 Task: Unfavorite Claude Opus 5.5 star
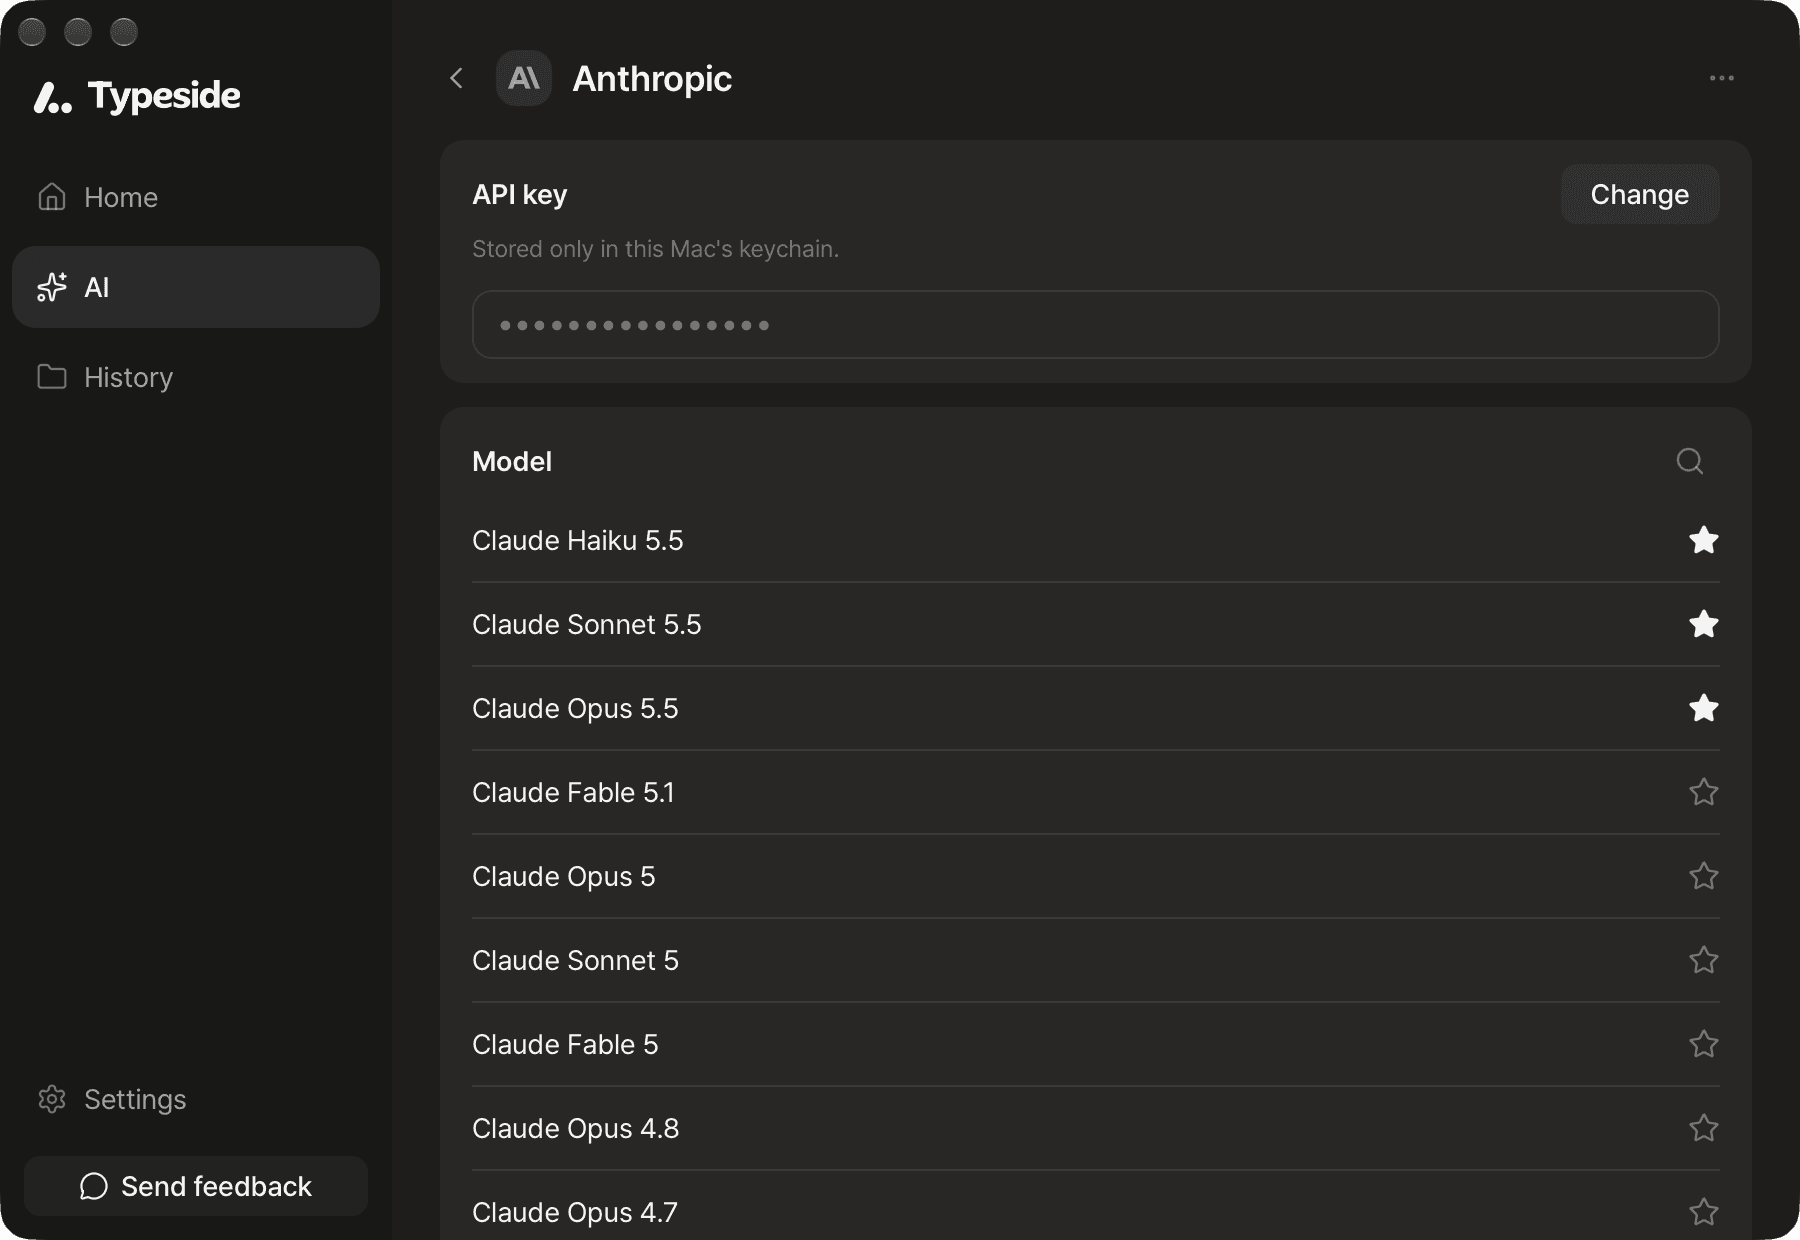(1703, 708)
